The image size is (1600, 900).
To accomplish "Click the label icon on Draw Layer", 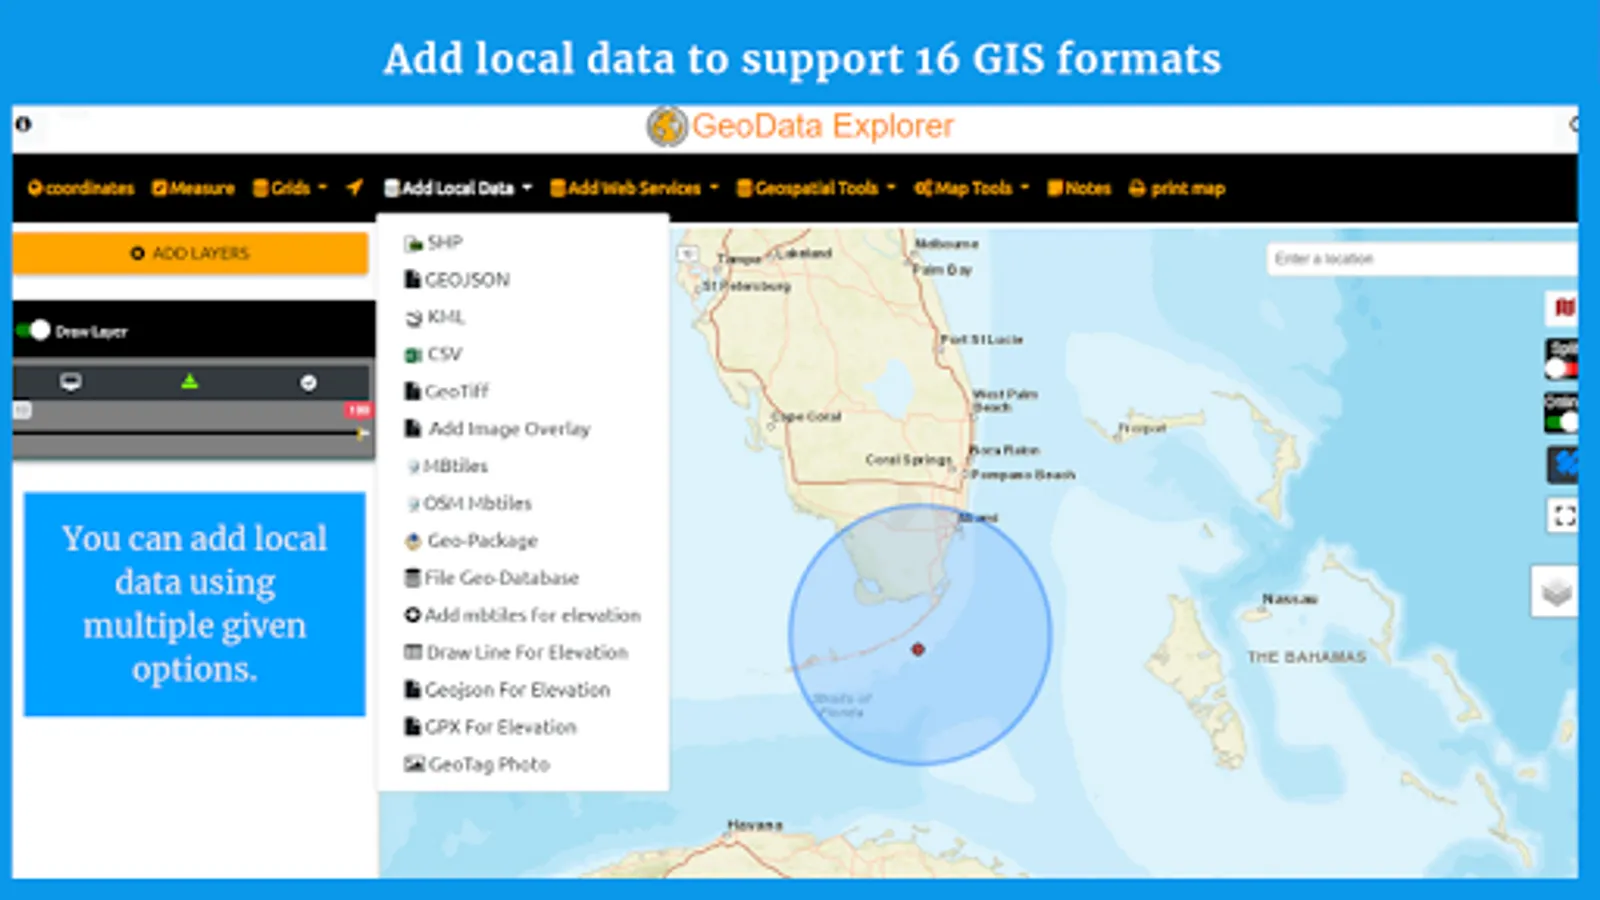I will (x=71, y=382).
